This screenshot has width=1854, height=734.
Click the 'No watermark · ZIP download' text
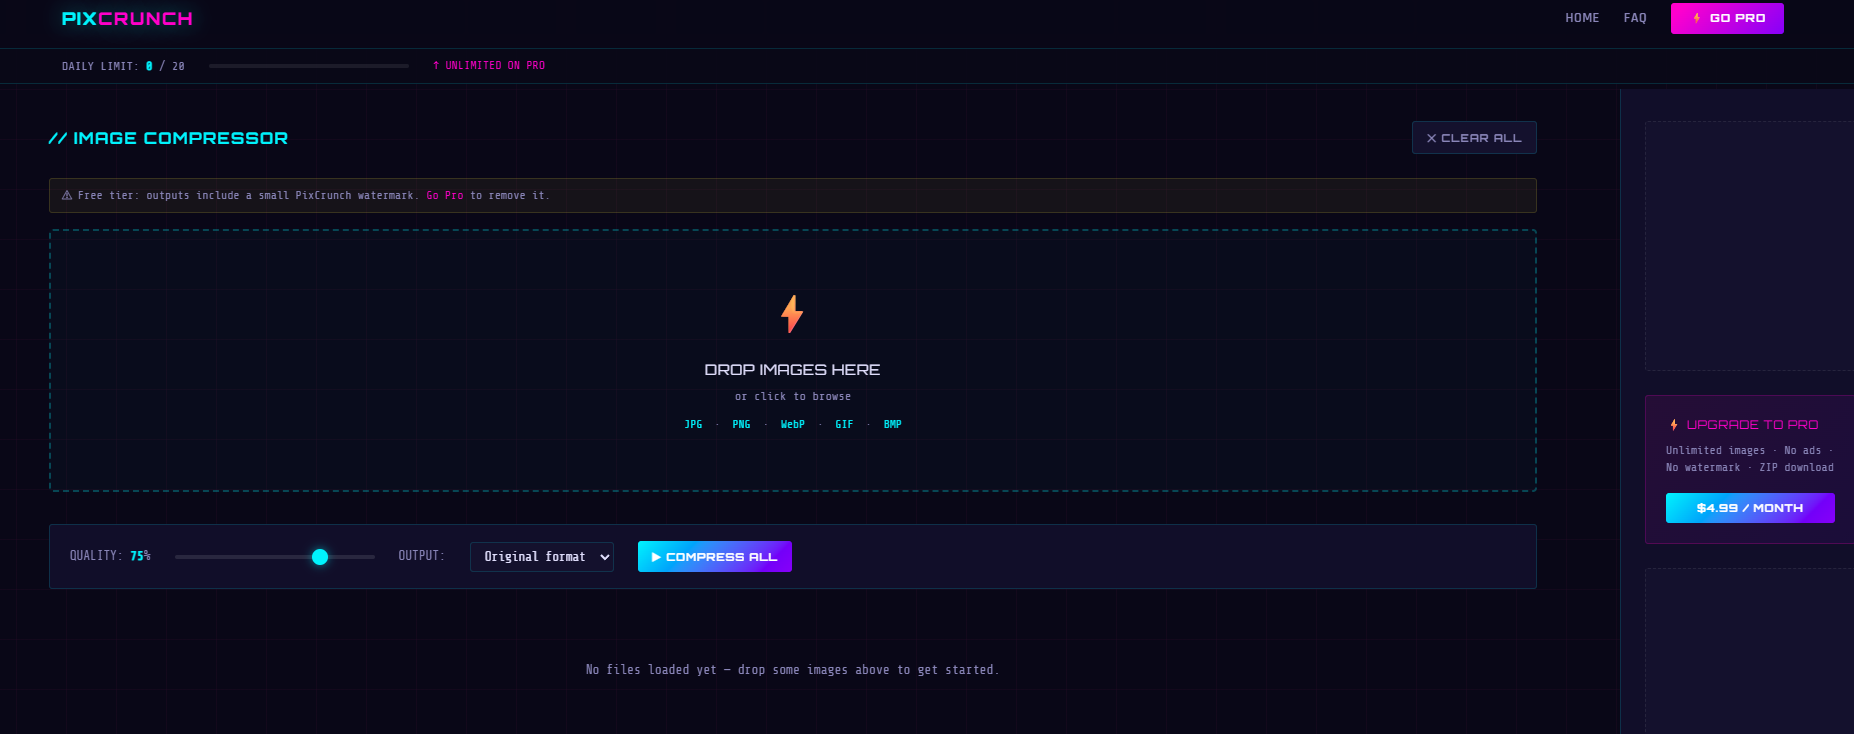point(1750,468)
